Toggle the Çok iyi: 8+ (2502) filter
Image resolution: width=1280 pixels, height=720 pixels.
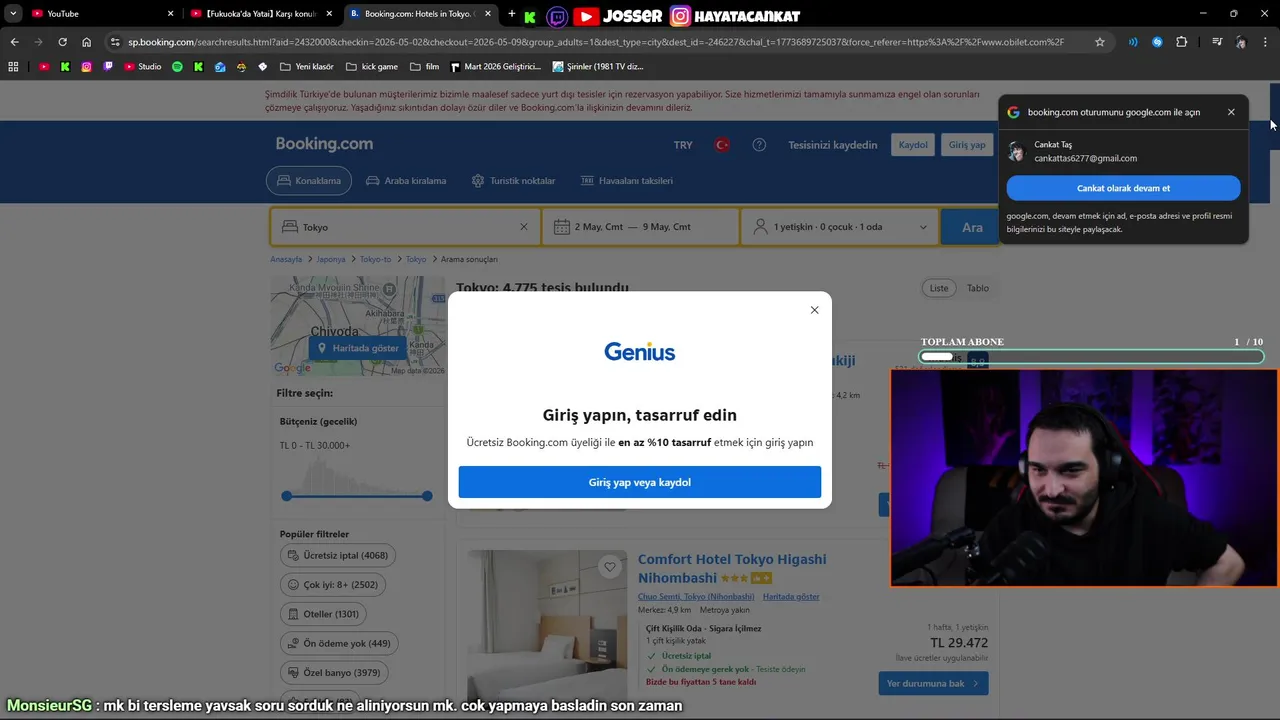point(334,585)
